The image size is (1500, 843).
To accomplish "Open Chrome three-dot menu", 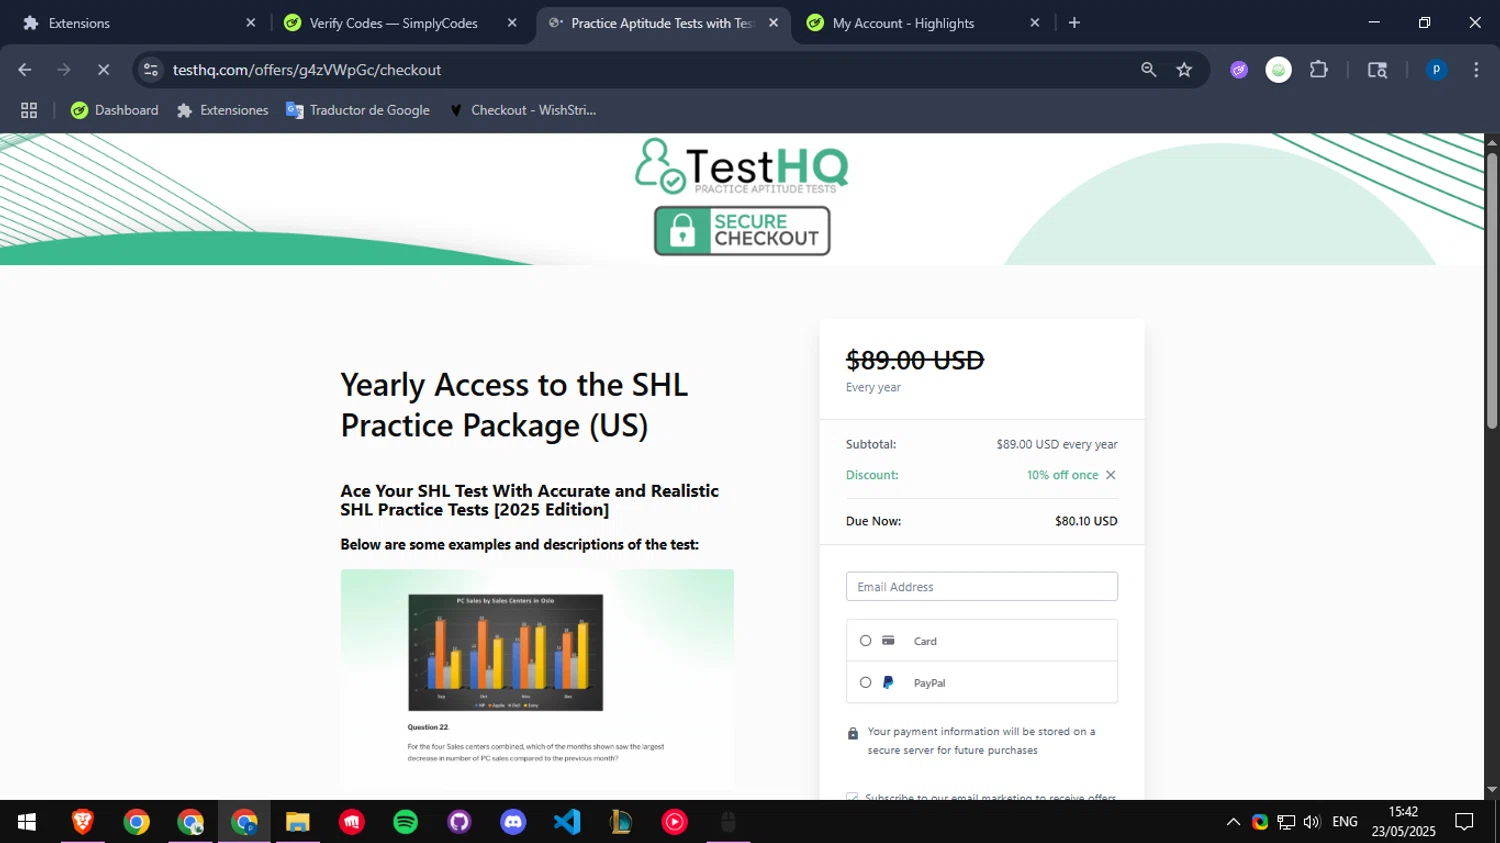I will click(x=1476, y=70).
